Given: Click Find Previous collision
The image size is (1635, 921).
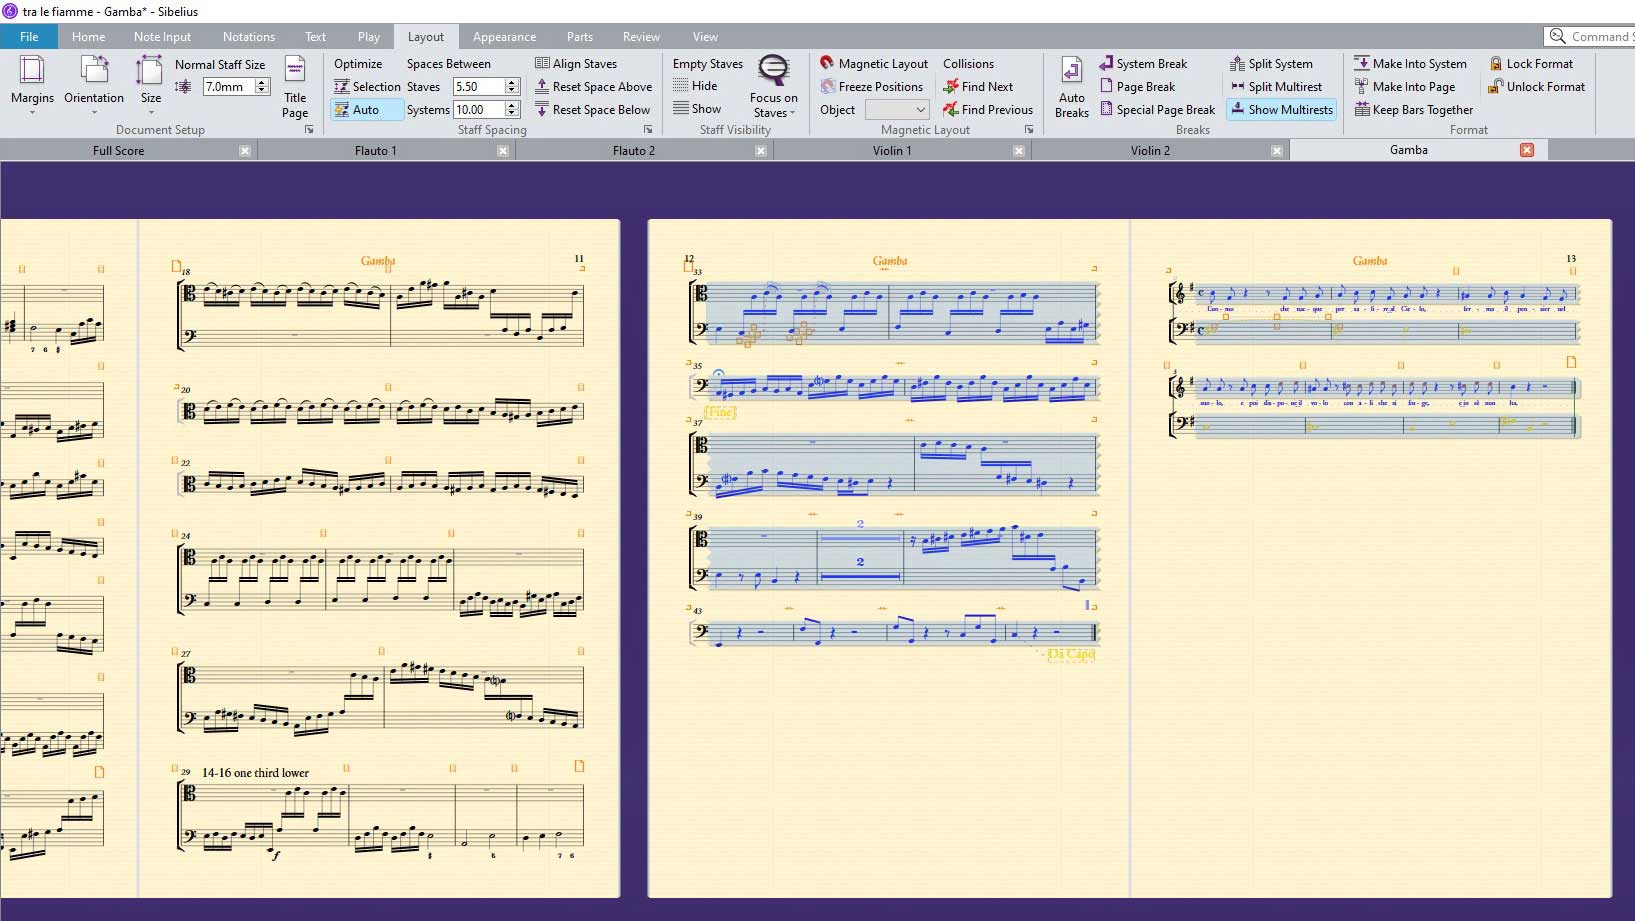Looking at the screenshot, I should pyautogui.click(x=988, y=110).
